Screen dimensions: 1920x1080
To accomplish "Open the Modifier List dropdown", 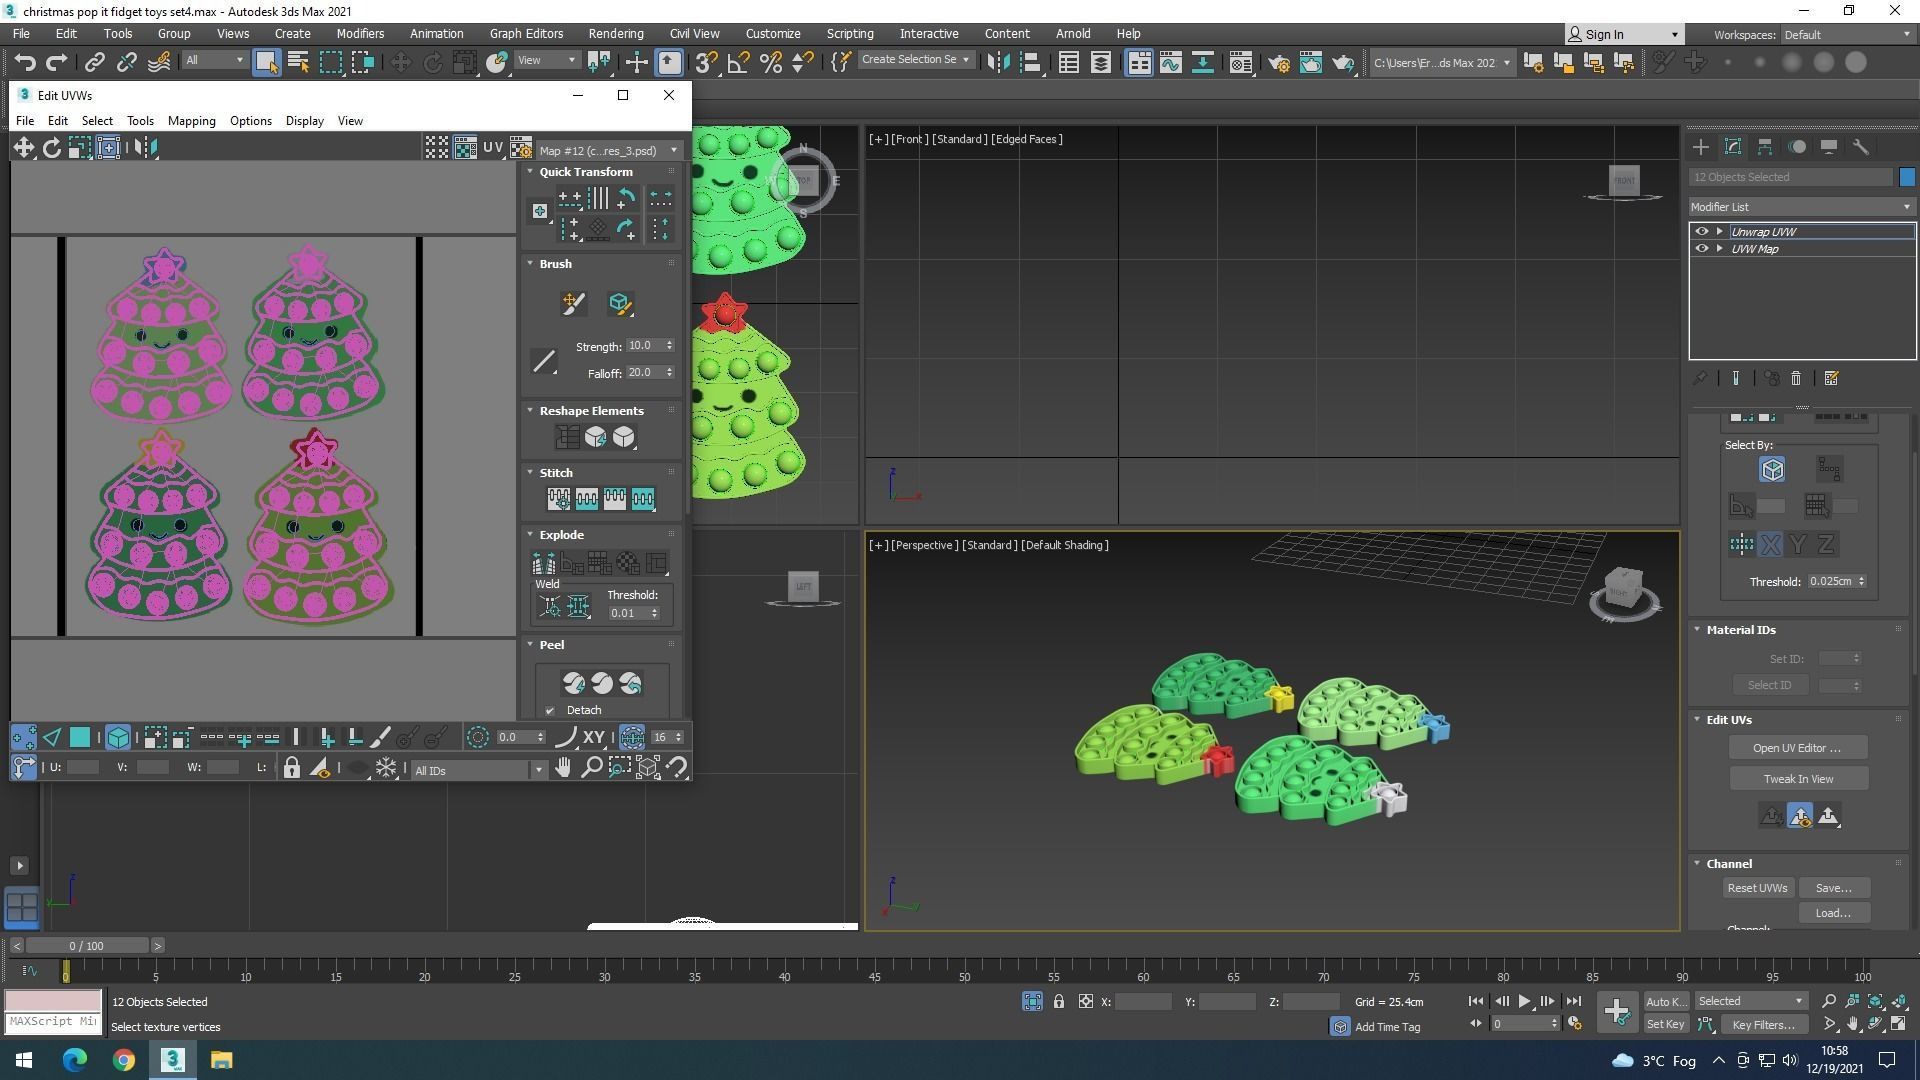I will [x=1801, y=207].
